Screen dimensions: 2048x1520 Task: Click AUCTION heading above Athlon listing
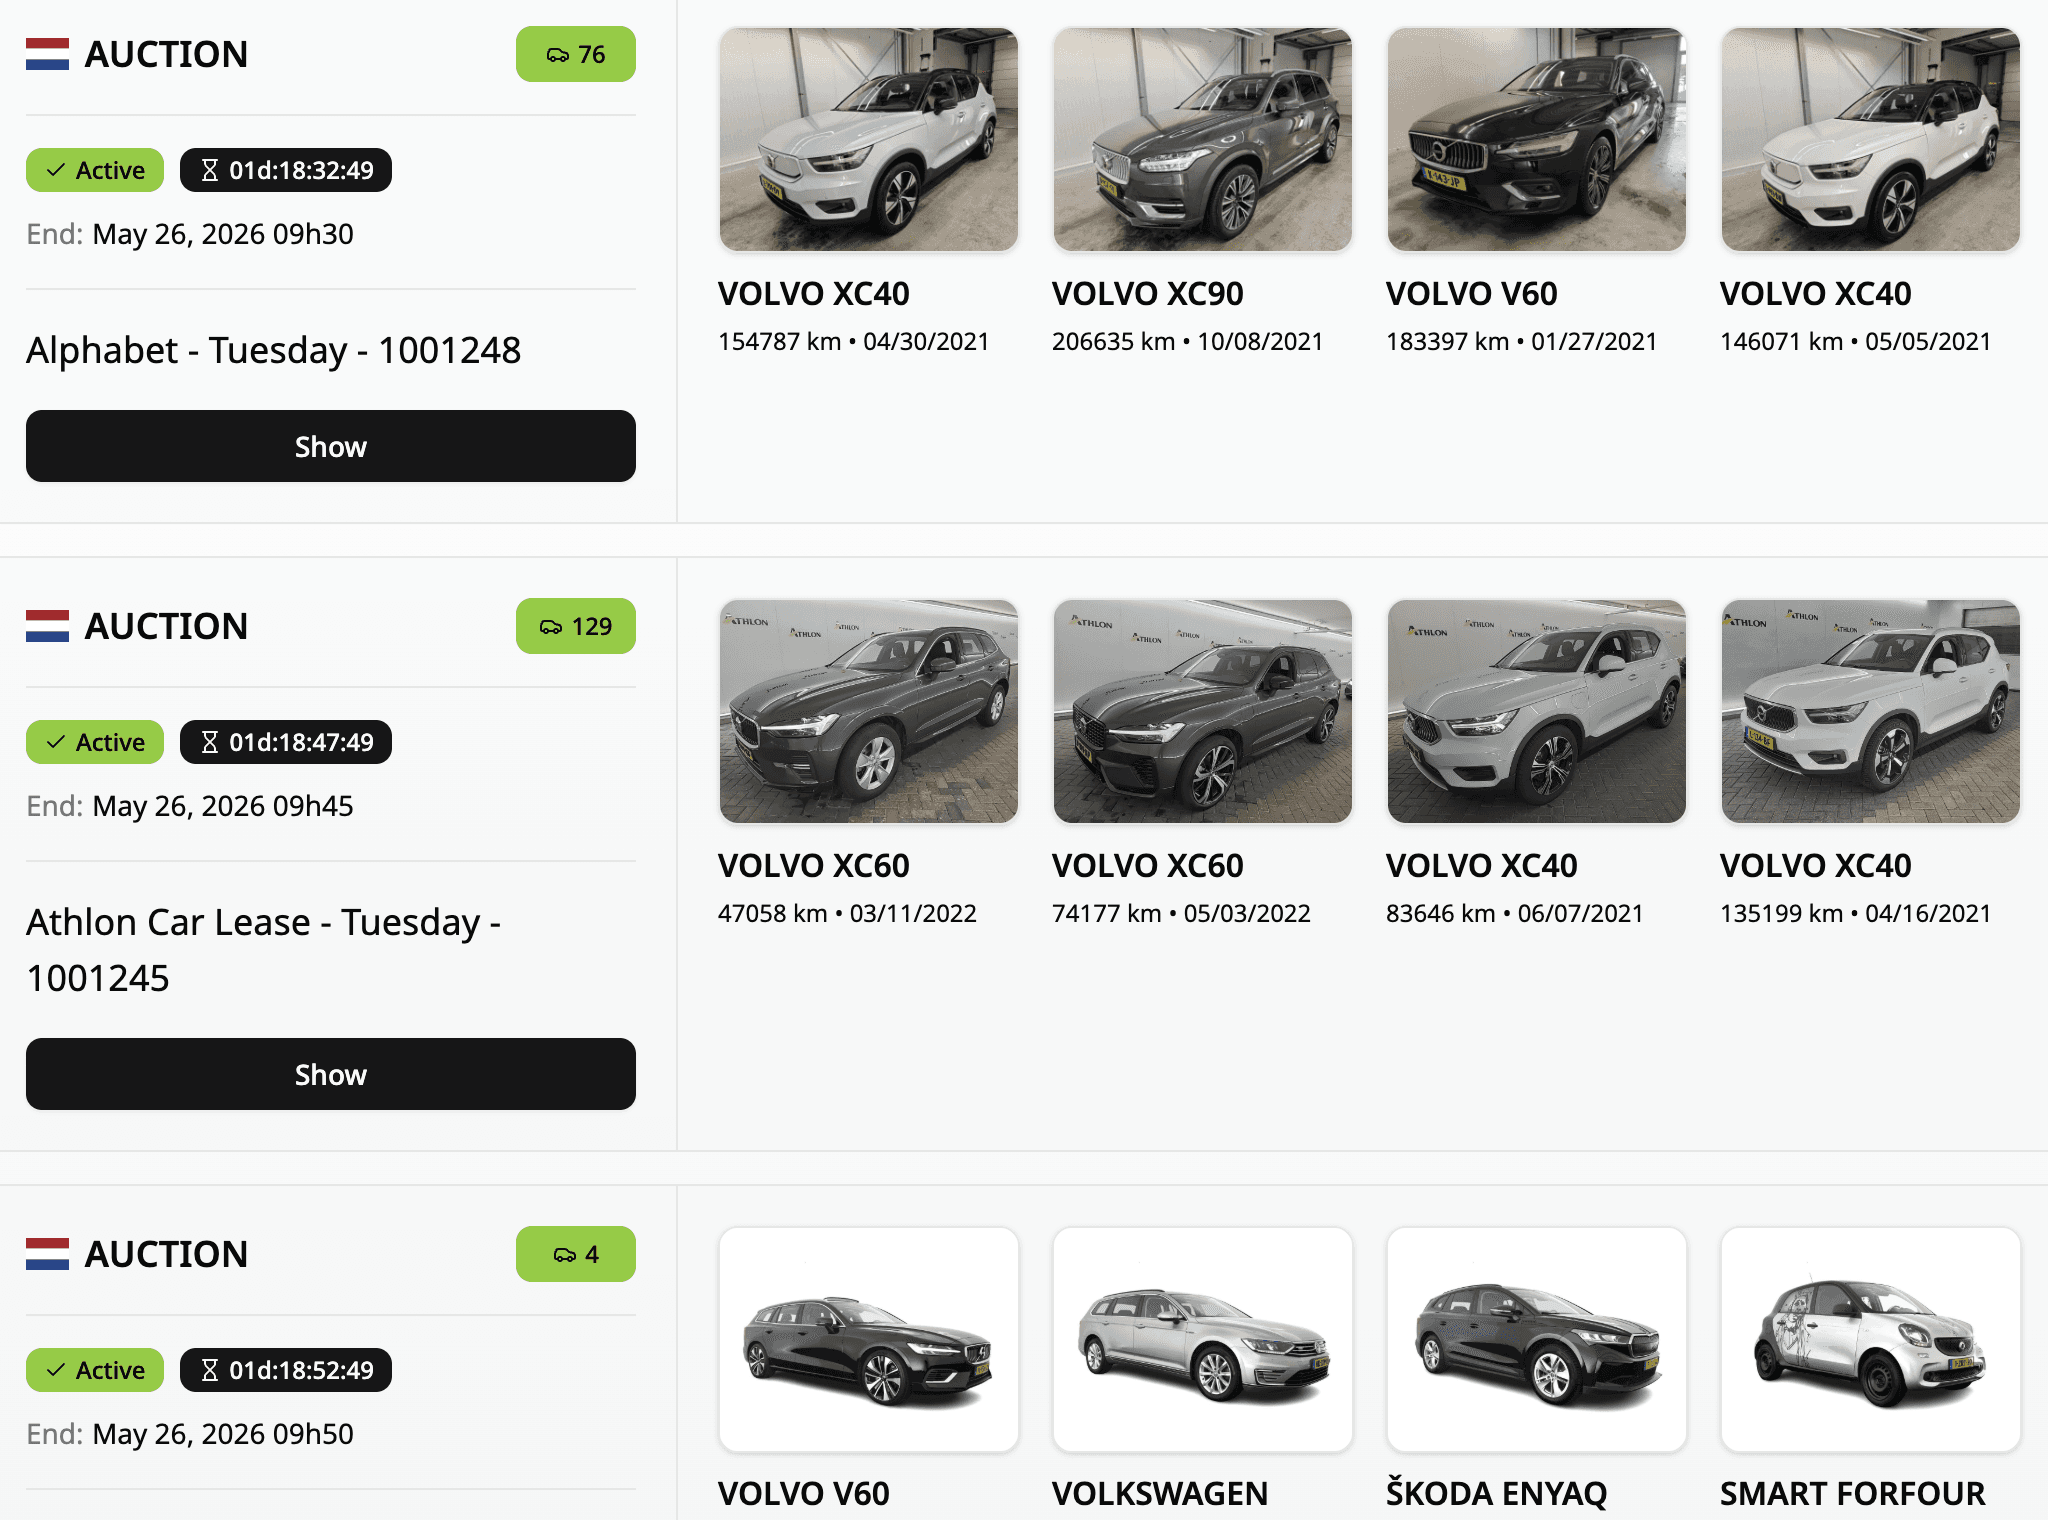167,626
